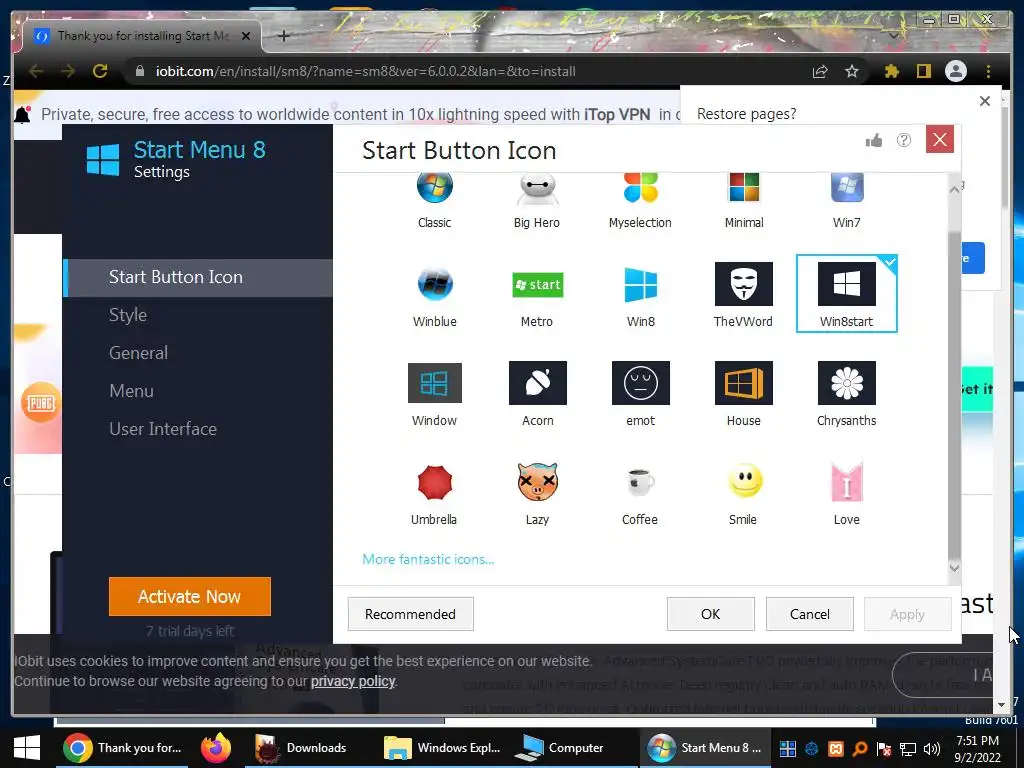1024x768 pixels.
Task: Click the Chrome address bar URL
Action: point(366,71)
